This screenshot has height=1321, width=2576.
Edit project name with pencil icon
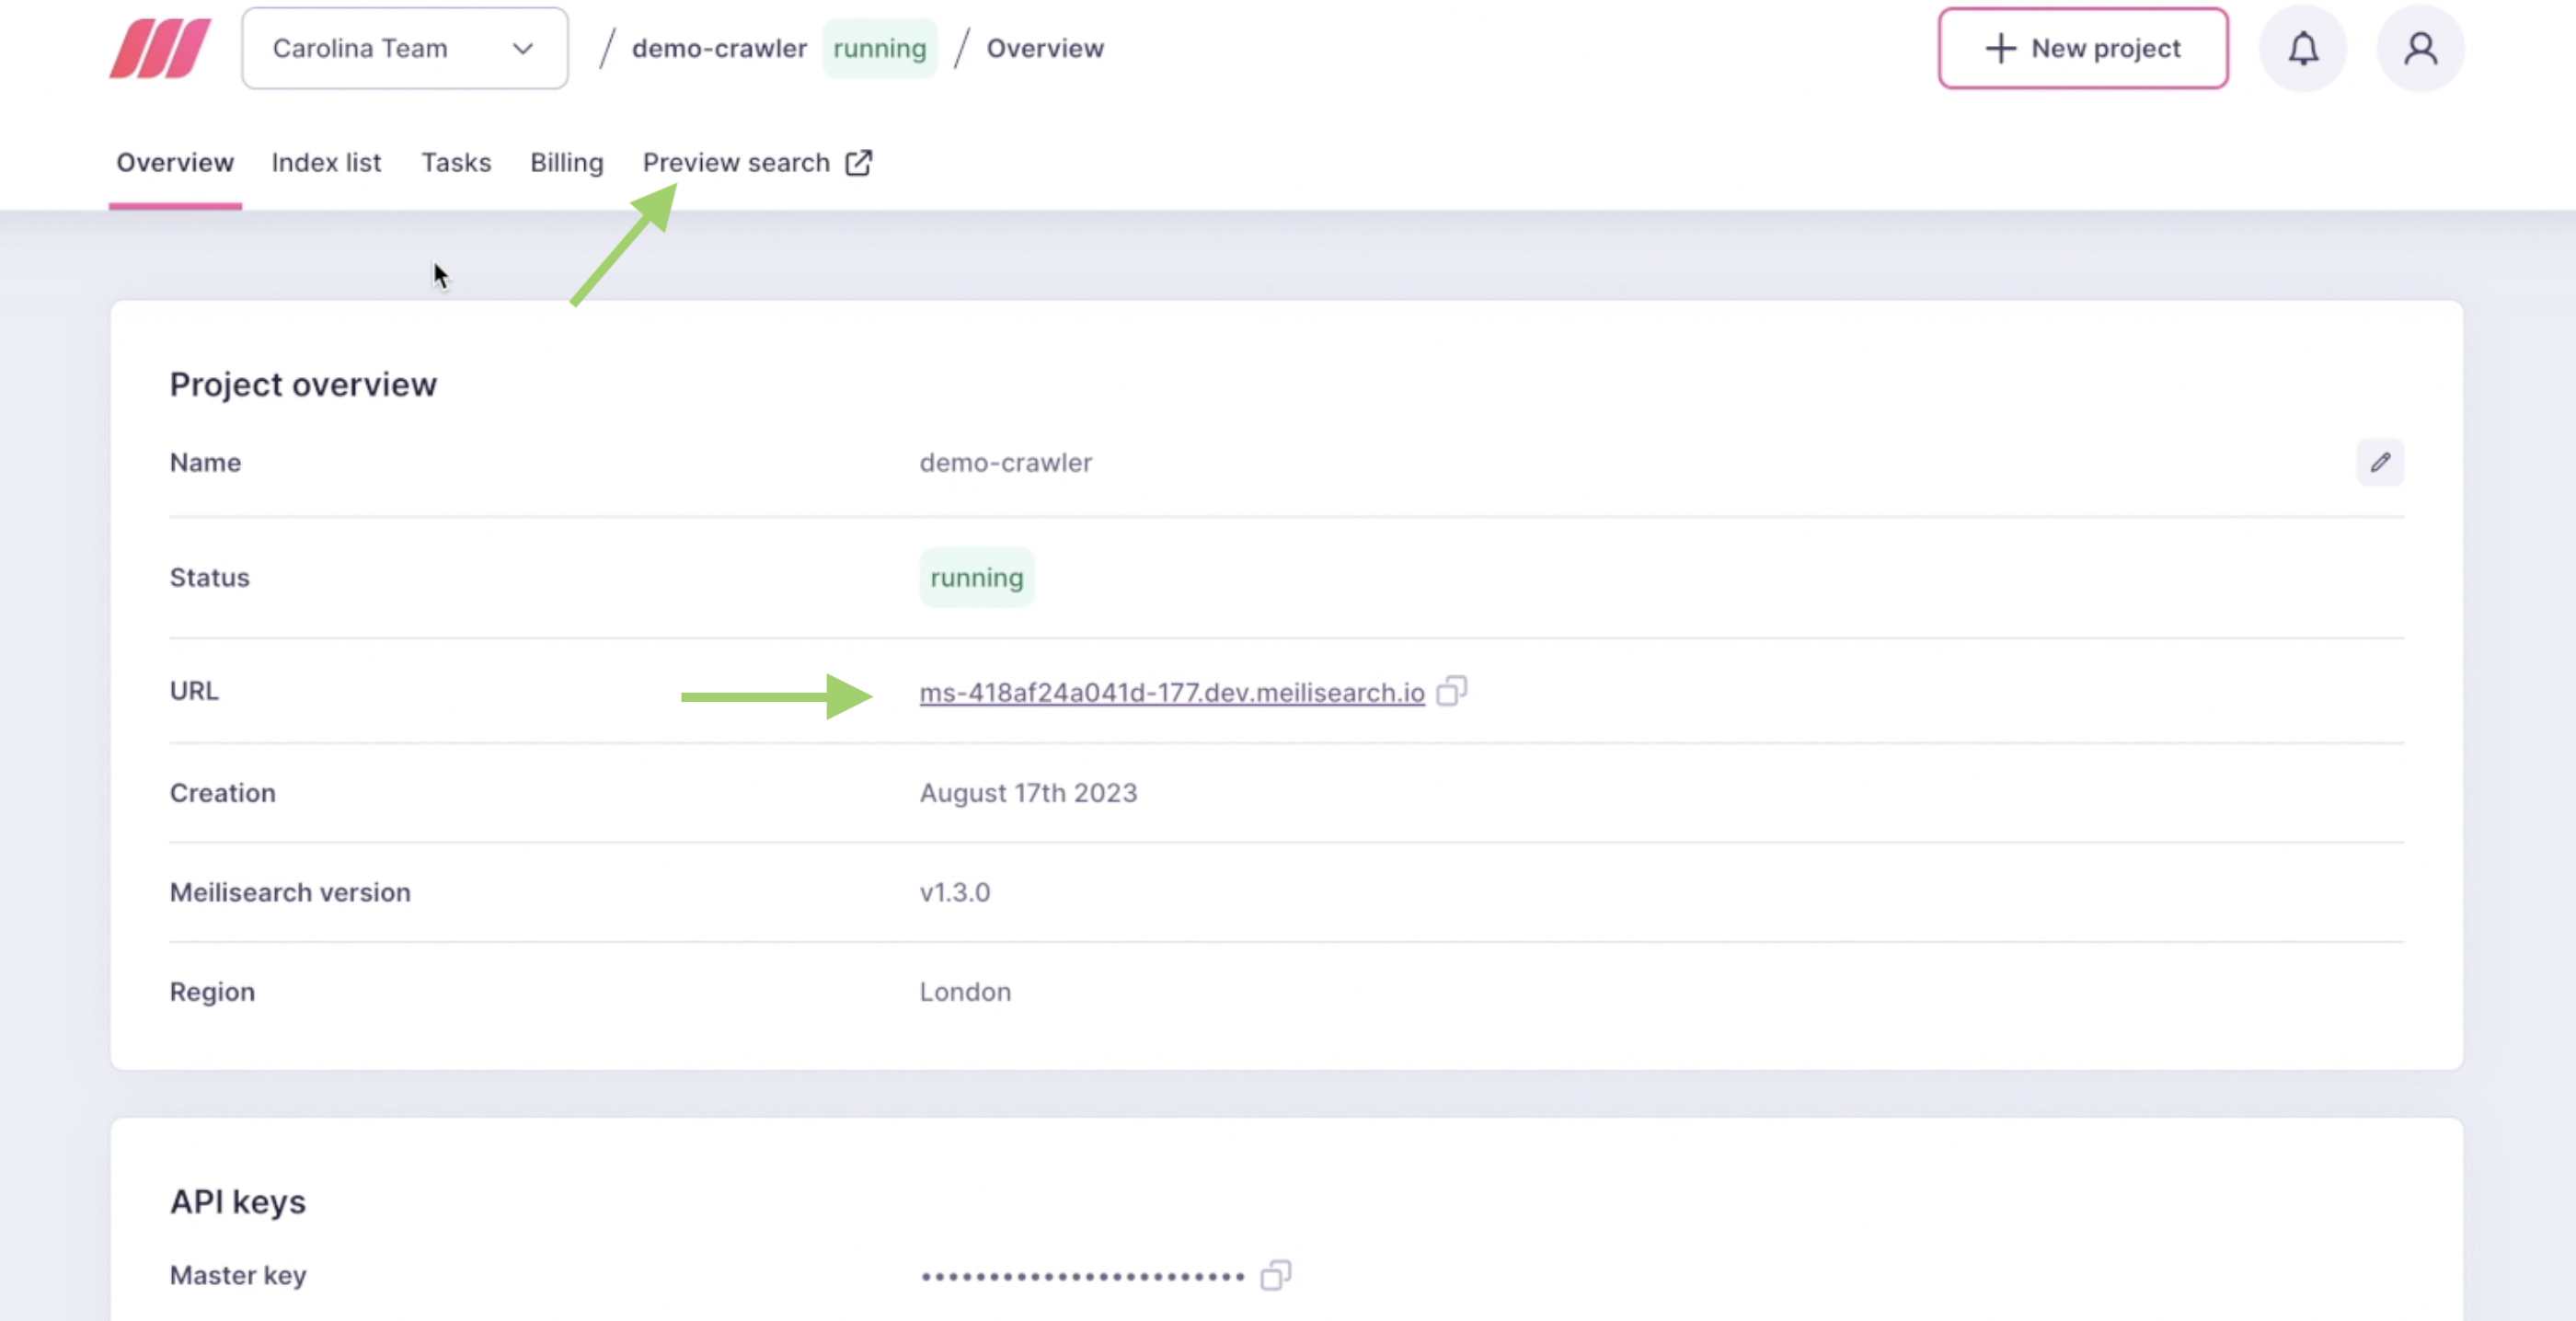tap(2380, 462)
